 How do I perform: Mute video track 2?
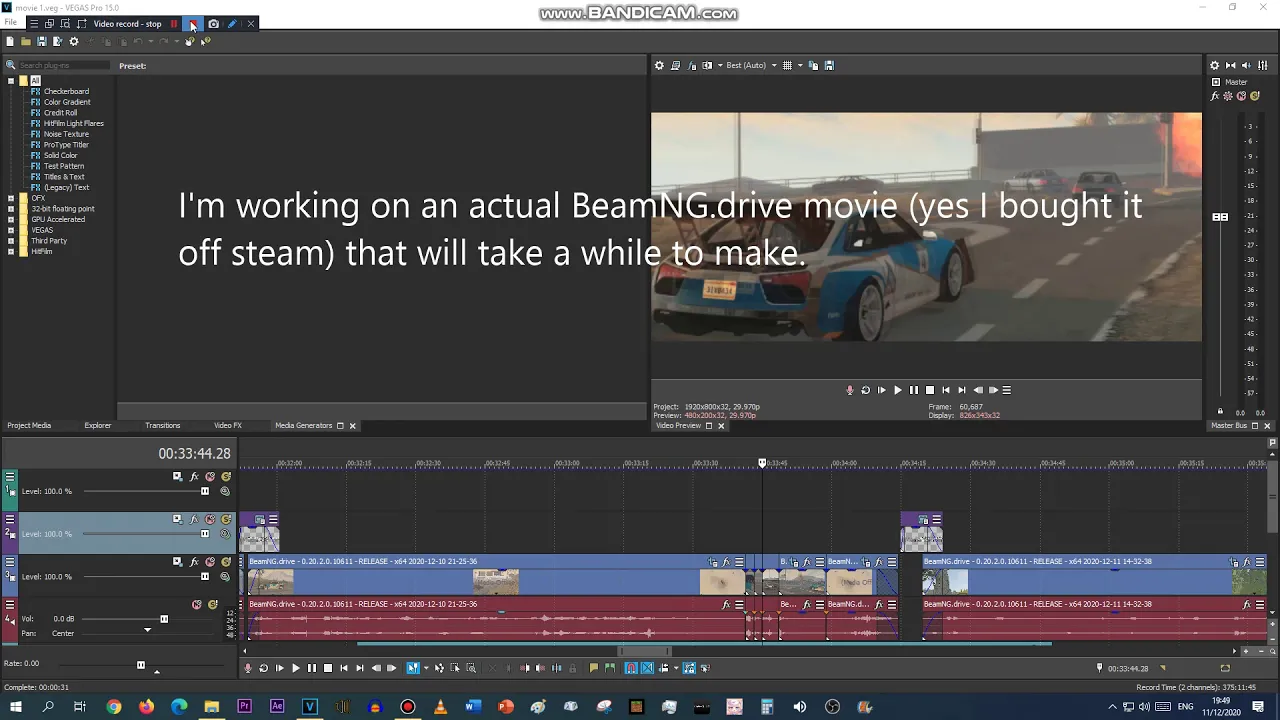210,520
